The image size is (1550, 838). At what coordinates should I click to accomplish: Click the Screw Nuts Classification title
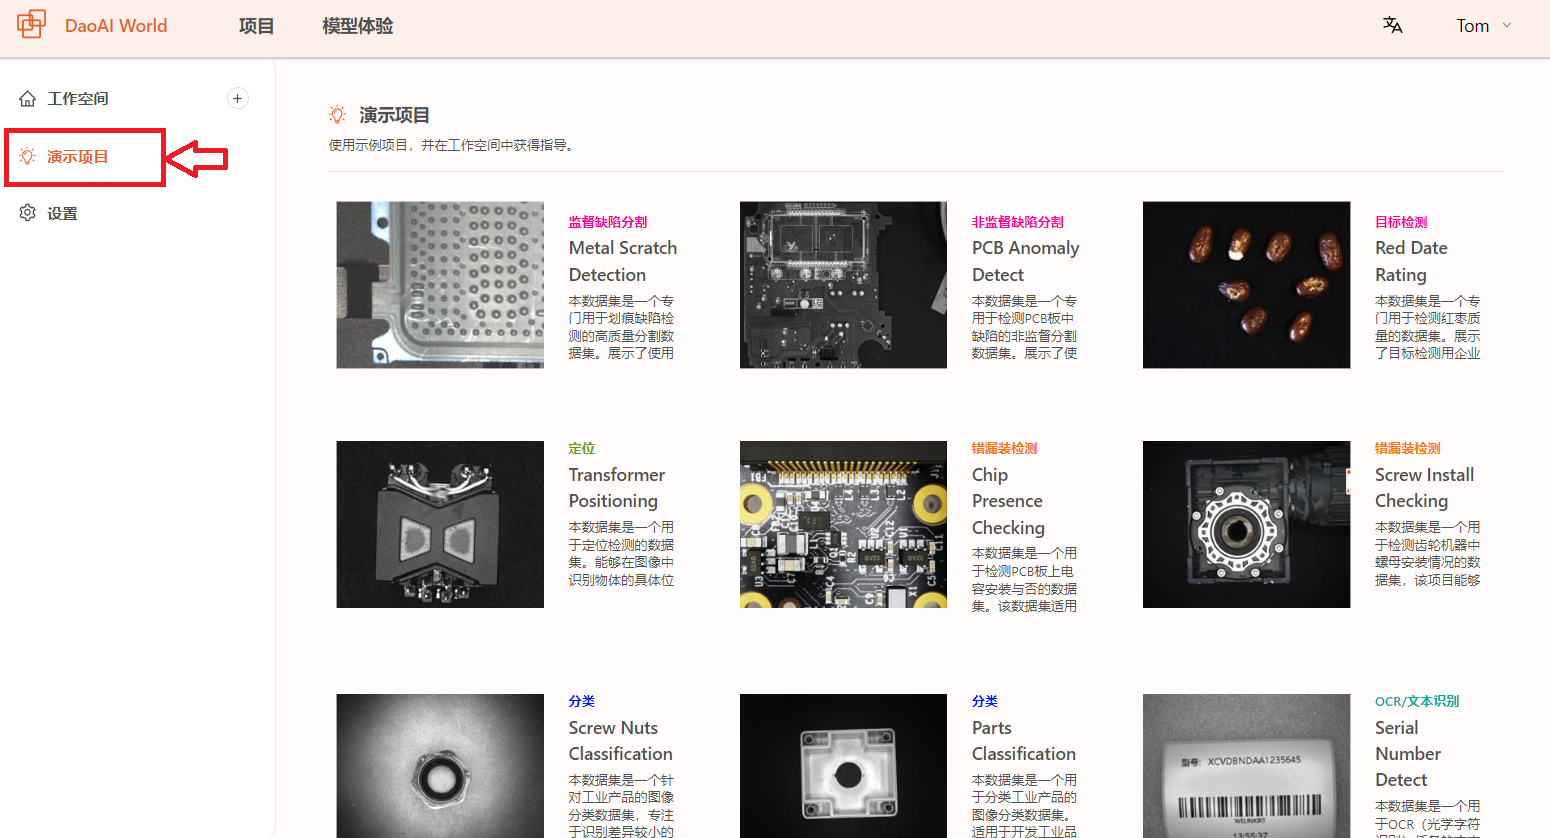coord(620,741)
